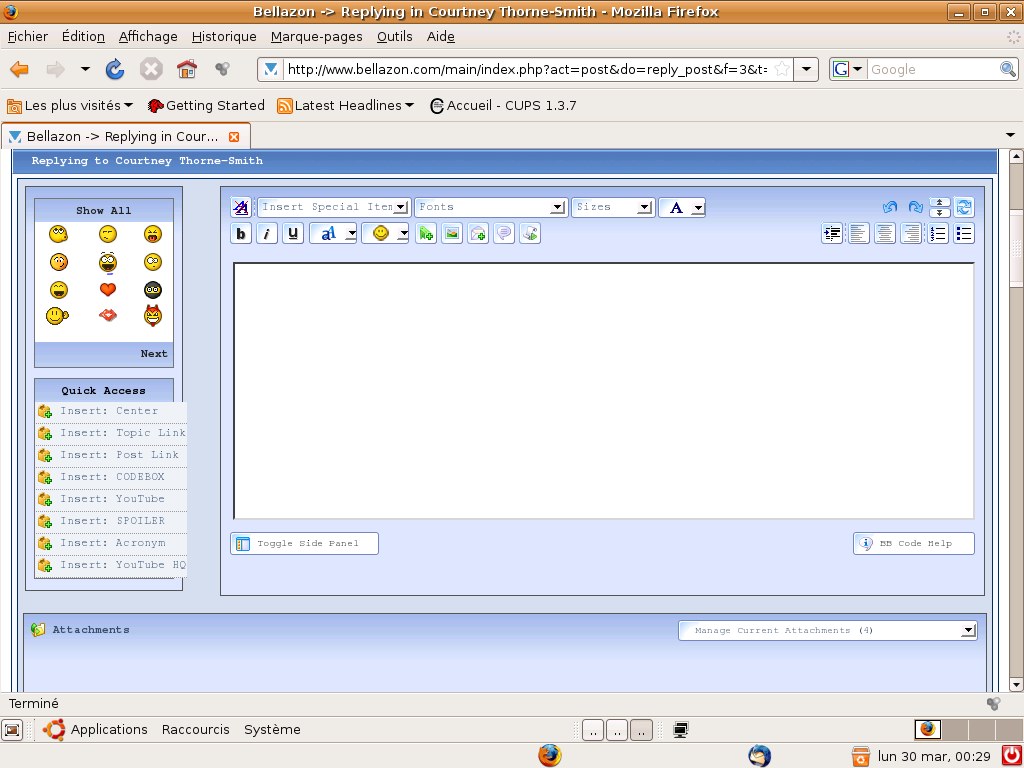Click the remove formatting icon
The width and height of the screenshot is (1024, 768).
[241, 207]
